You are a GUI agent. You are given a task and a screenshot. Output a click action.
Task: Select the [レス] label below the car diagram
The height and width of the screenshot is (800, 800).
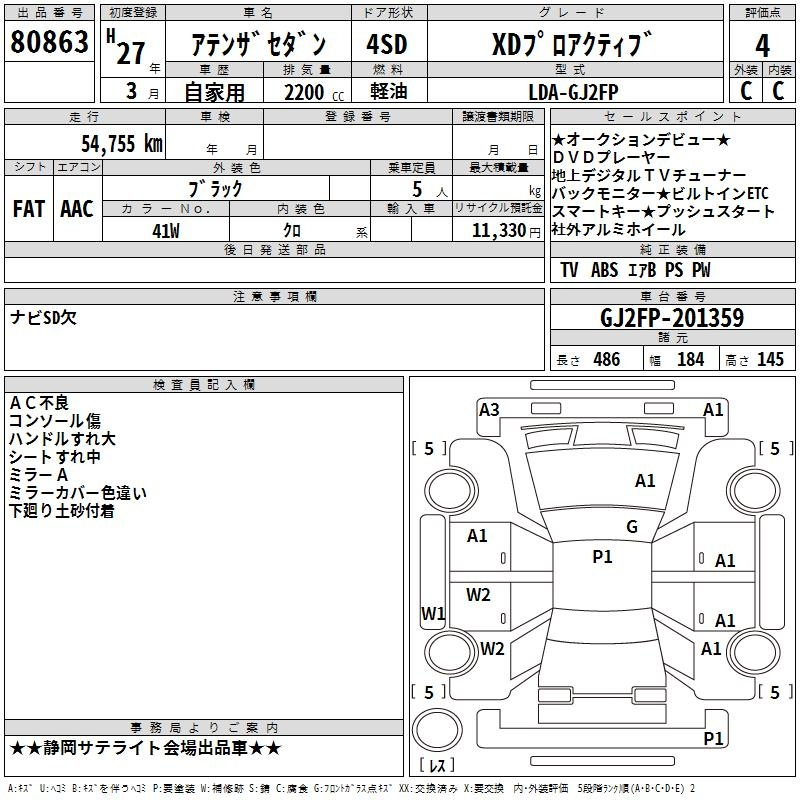pos(437,766)
